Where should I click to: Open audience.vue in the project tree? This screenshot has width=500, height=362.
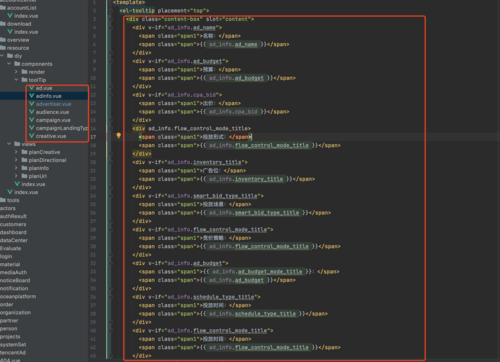point(52,112)
